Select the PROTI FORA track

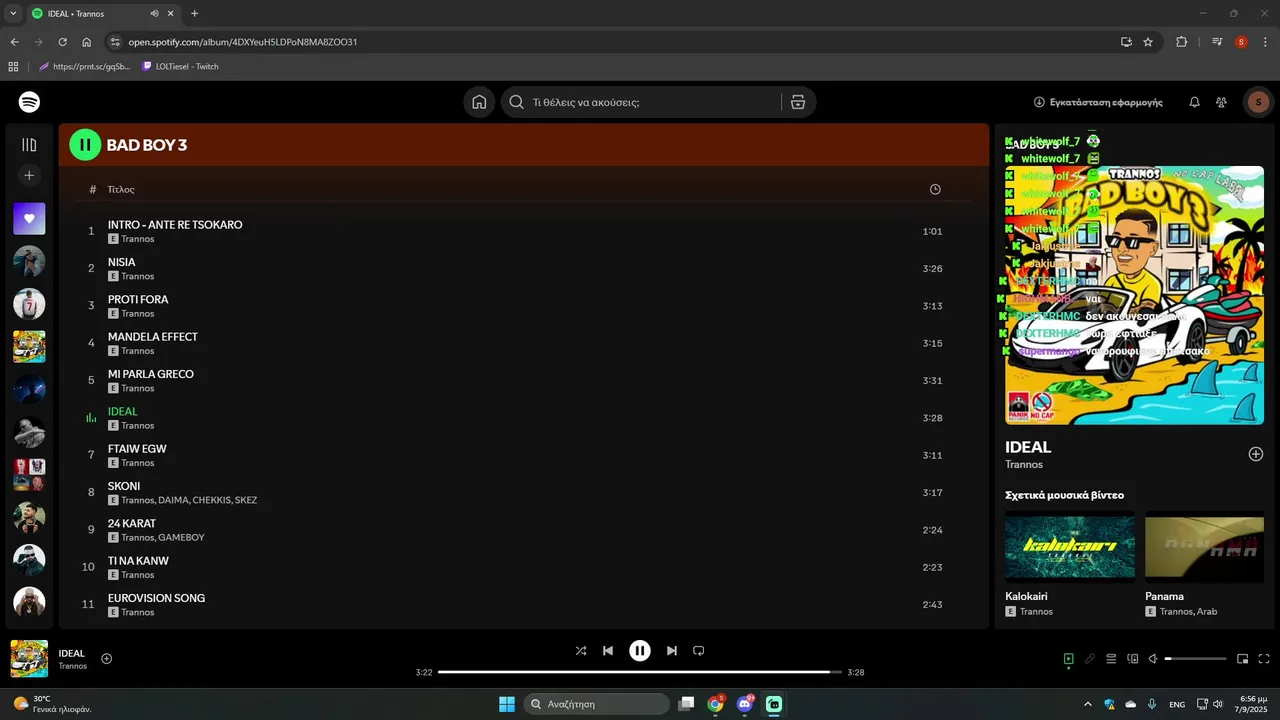524,306
